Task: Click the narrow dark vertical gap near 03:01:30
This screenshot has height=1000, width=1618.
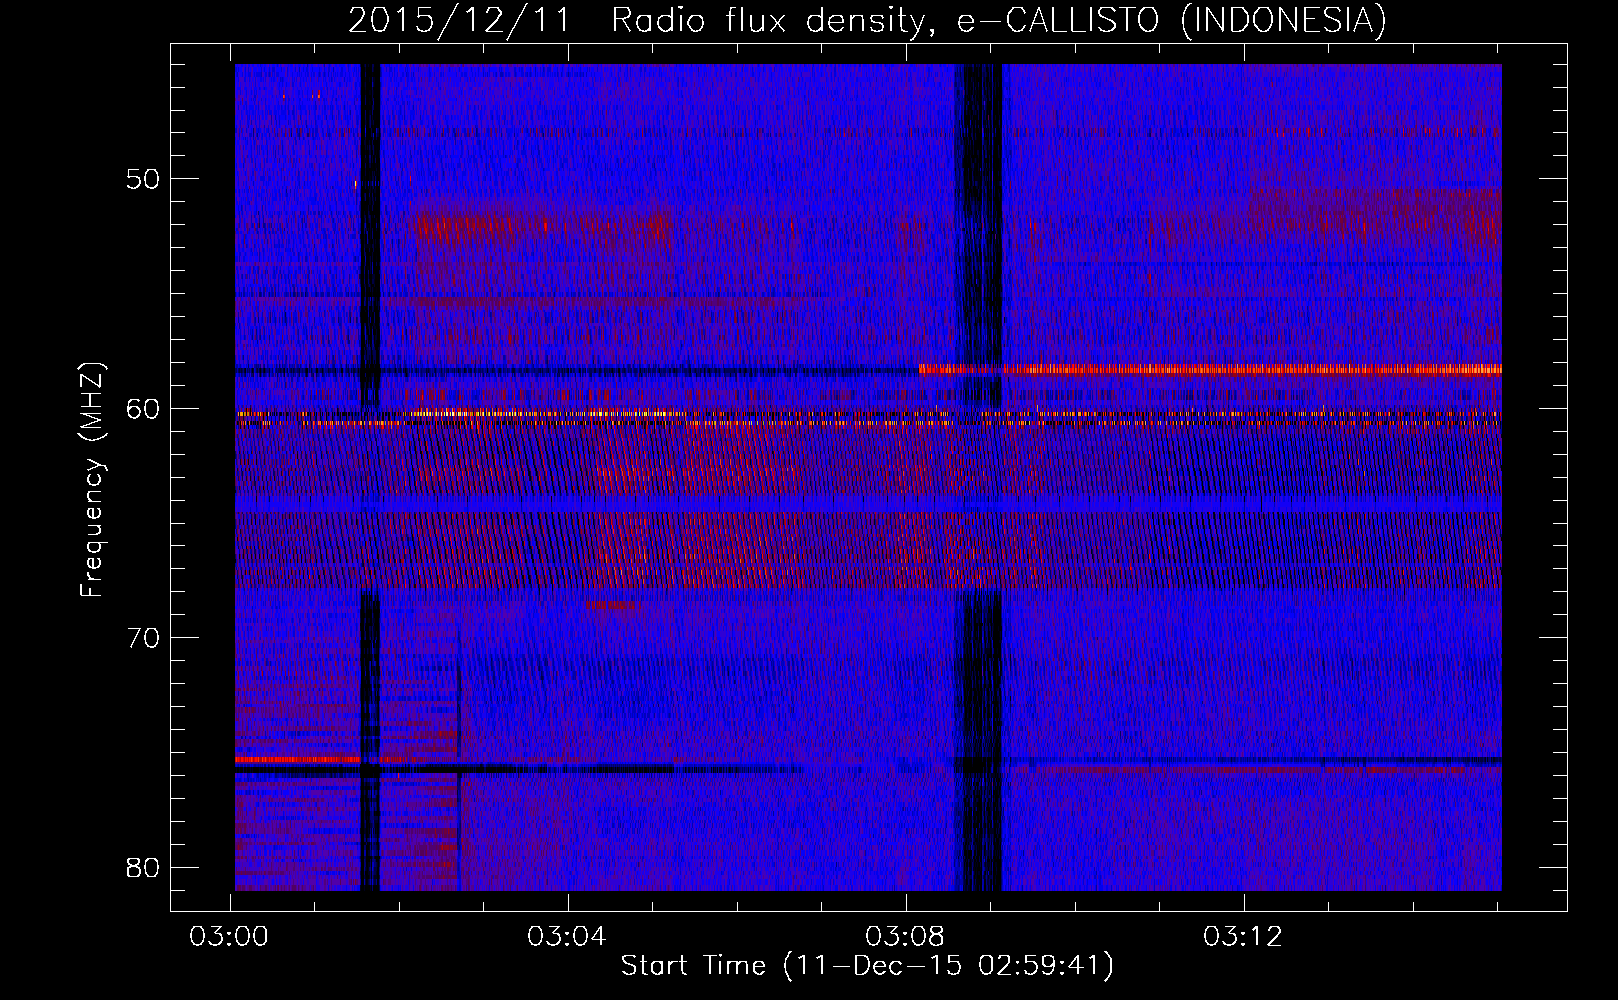Action: tap(370, 477)
